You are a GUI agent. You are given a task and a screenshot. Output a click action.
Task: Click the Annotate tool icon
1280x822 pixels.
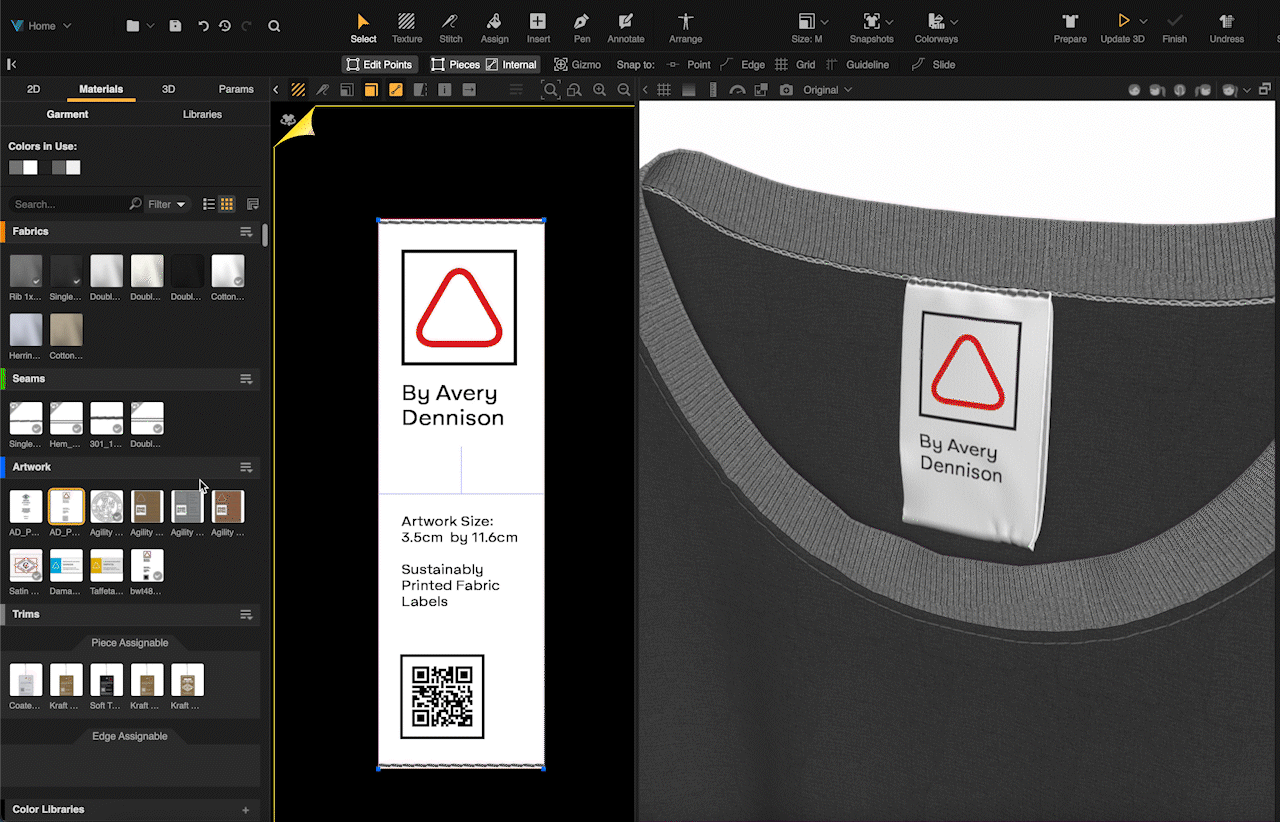626,22
